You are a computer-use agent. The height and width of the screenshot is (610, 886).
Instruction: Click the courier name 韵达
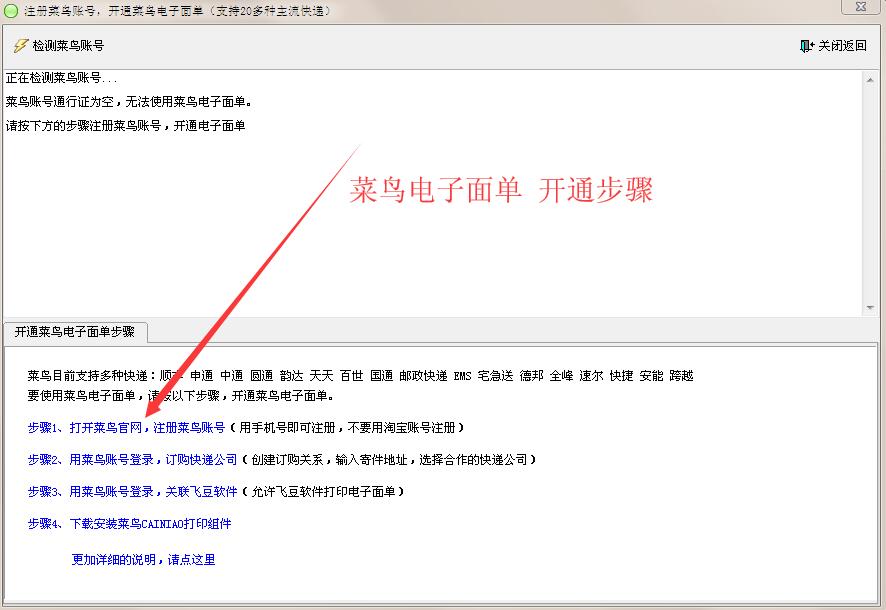292,376
